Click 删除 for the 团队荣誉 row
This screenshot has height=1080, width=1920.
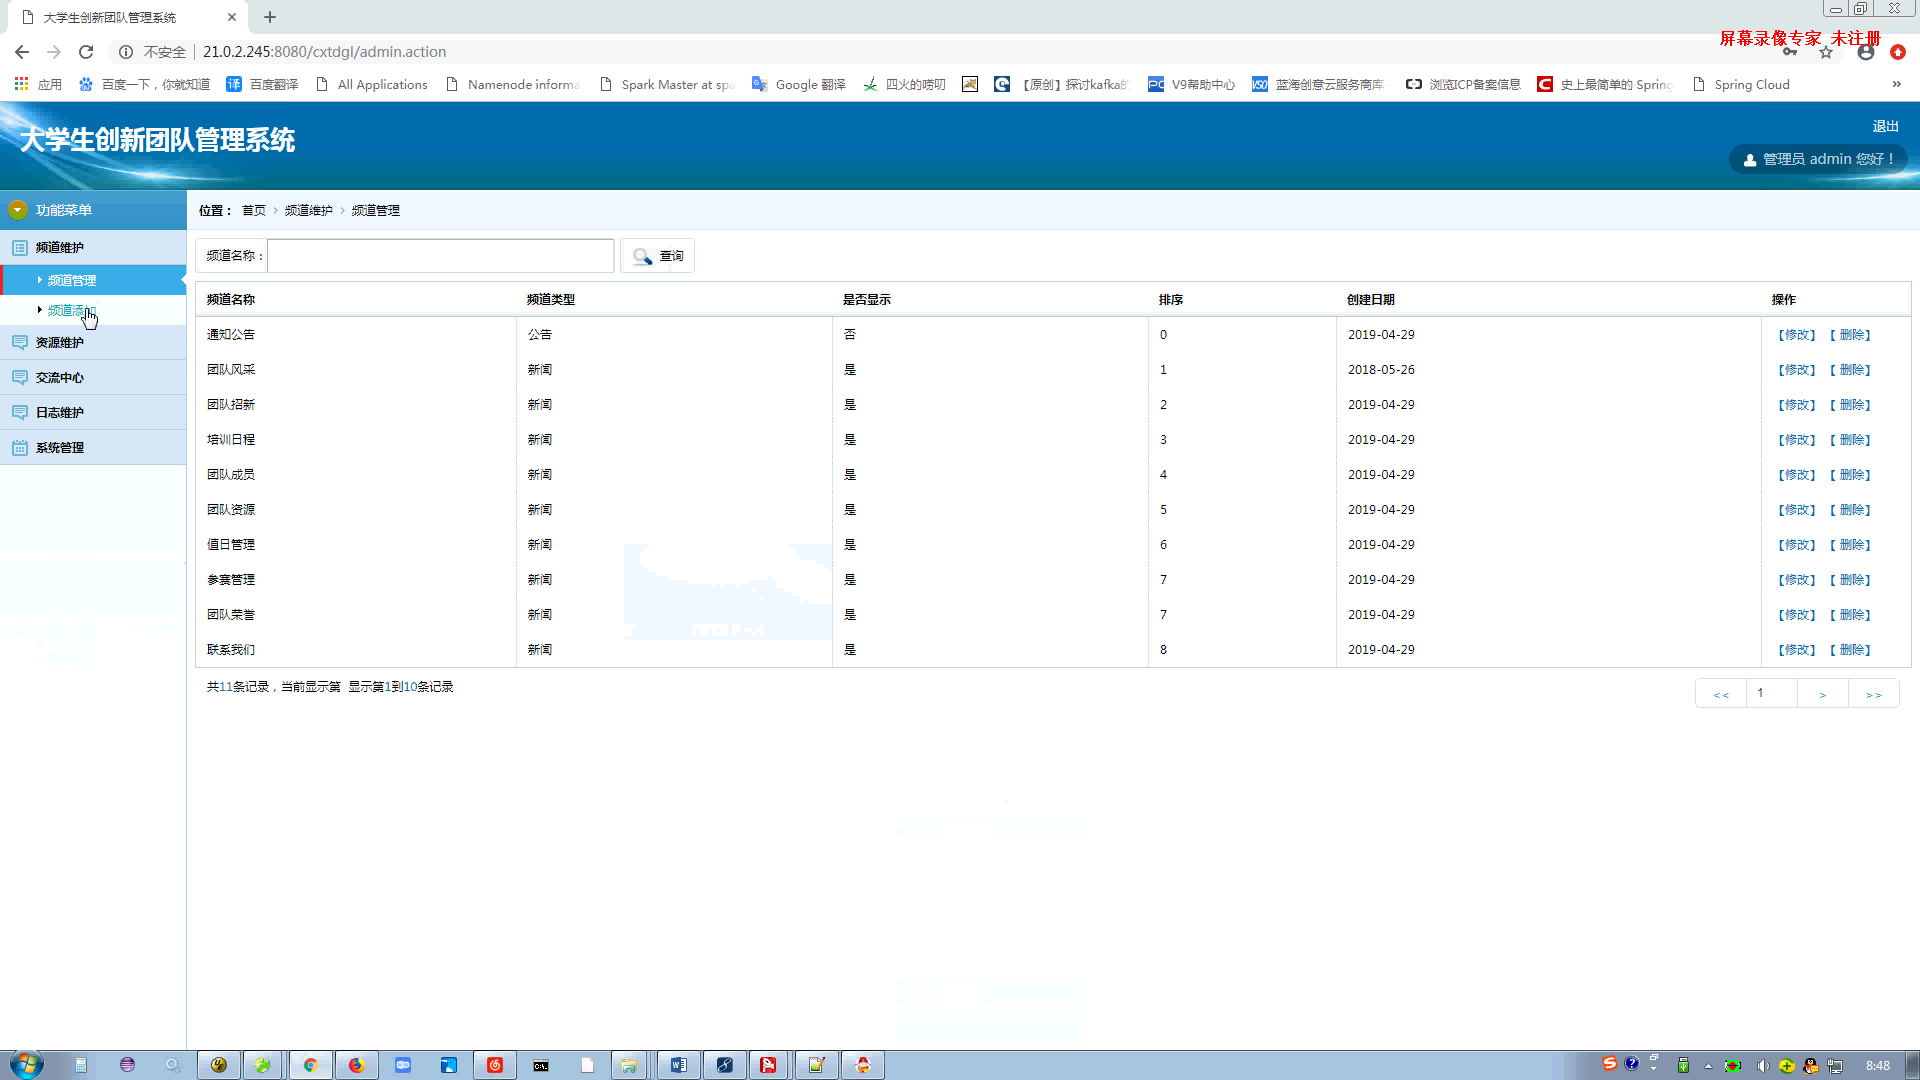pyautogui.click(x=1850, y=615)
